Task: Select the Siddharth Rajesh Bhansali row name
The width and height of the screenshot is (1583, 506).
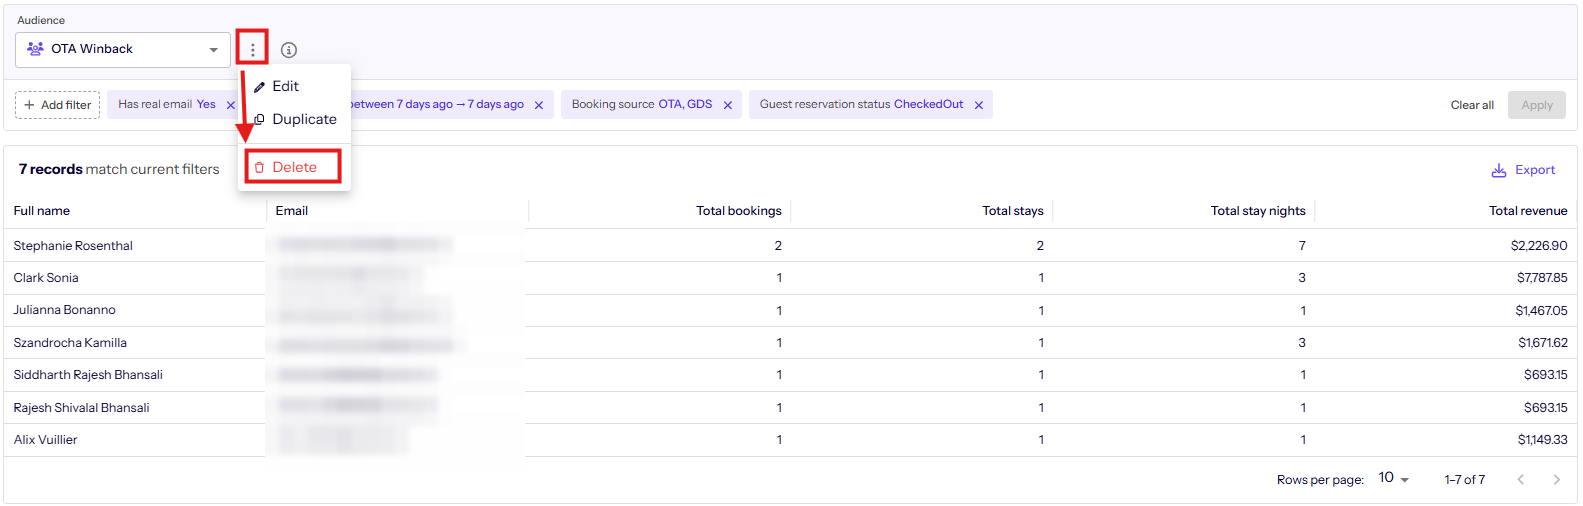Action: point(88,375)
